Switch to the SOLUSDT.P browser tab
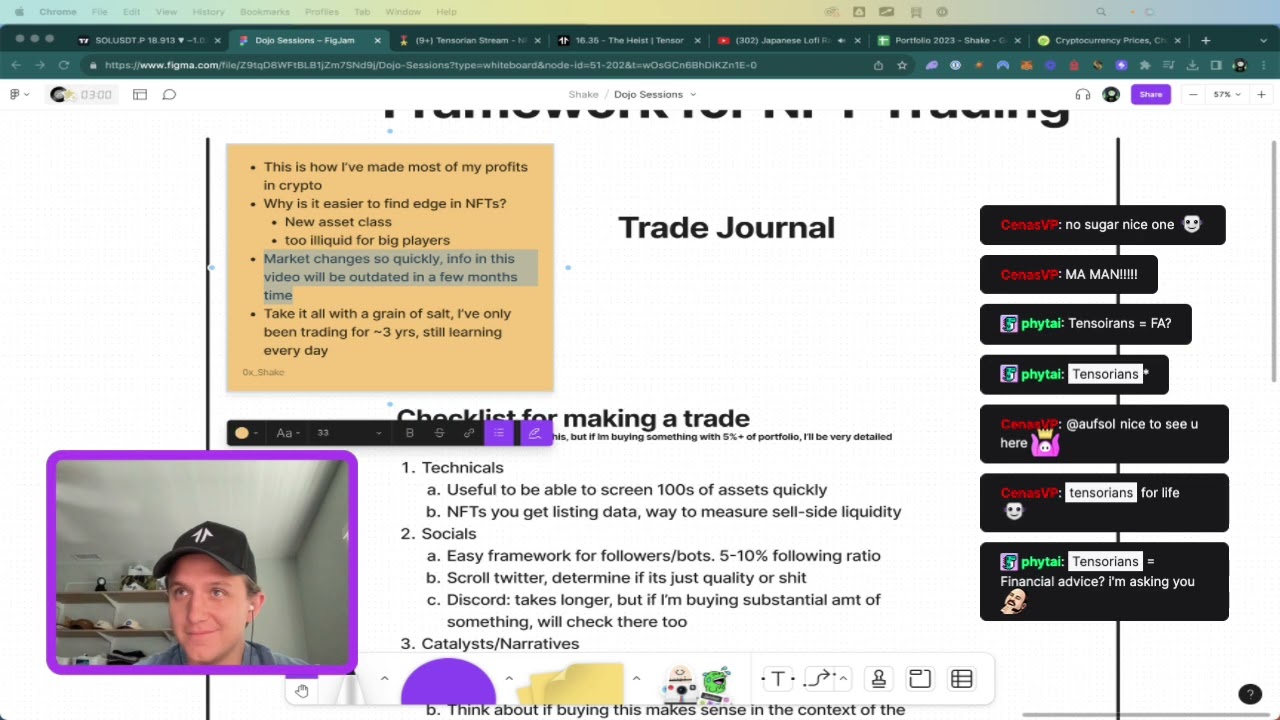1280x720 pixels. pyautogui.click(x=148, y=40)
